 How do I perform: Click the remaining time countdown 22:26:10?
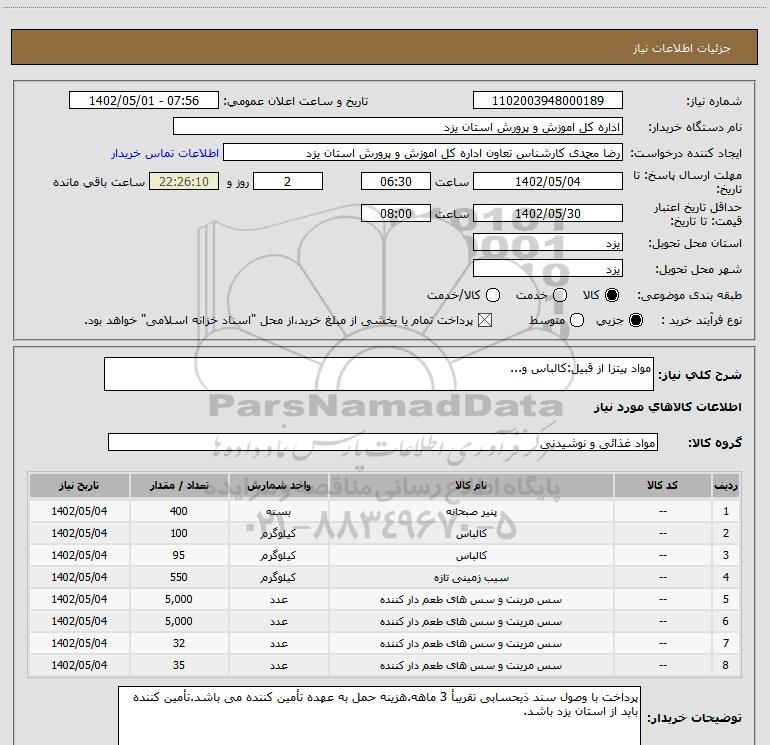[x=184, y=181]
